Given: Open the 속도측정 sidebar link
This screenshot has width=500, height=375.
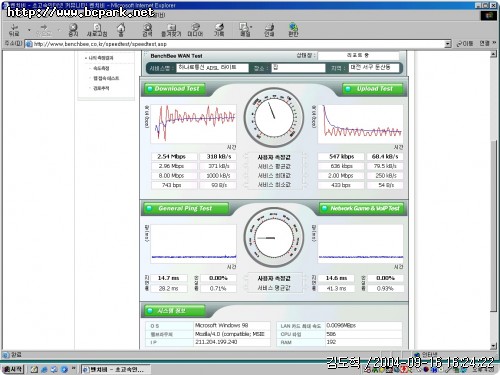Looking at the screenshot, I should point(101,68).
